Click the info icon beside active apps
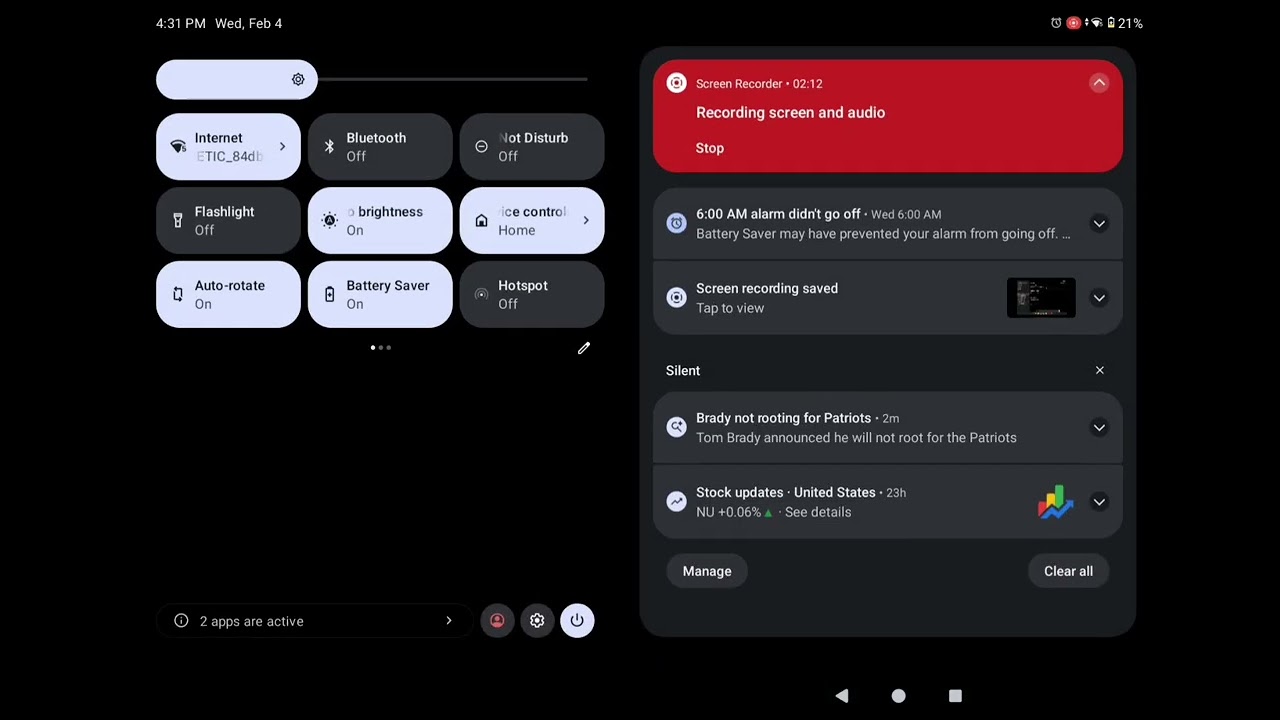Screen dimensions: 1280x720 click(x=181, y=621)
